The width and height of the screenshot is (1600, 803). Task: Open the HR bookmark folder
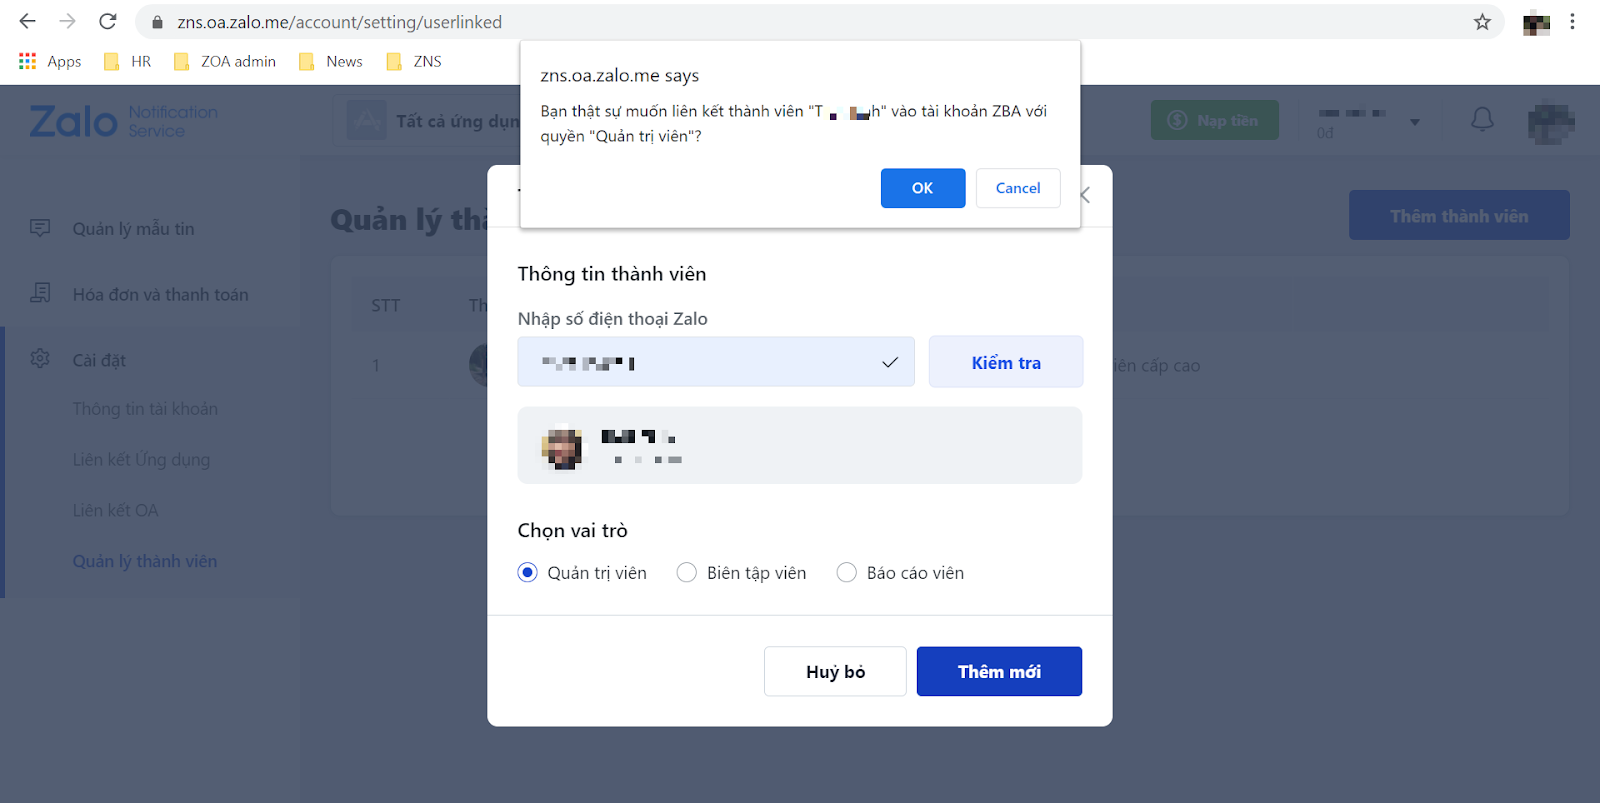[128, 61]
